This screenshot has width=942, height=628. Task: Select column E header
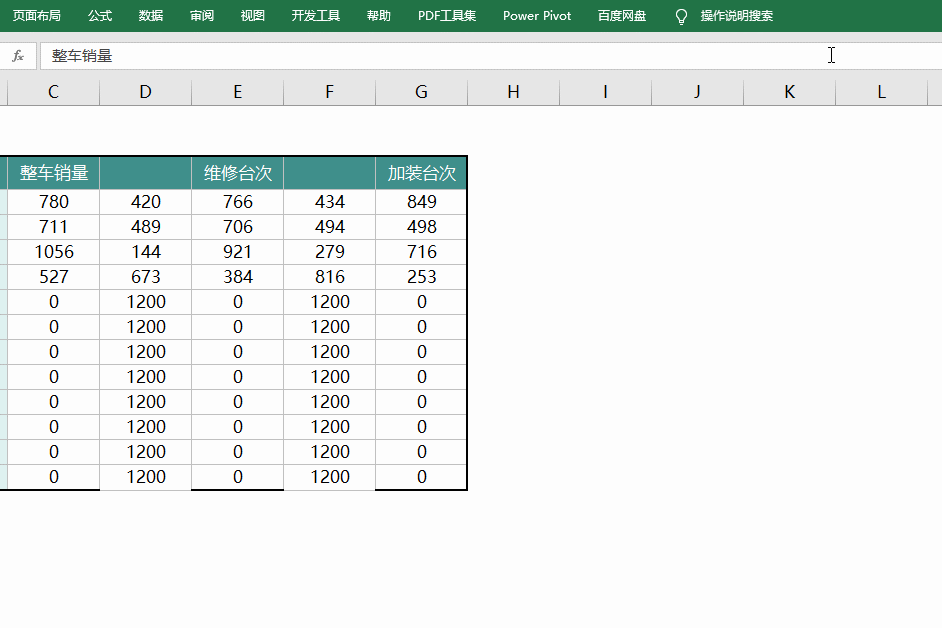click(237, 92)
